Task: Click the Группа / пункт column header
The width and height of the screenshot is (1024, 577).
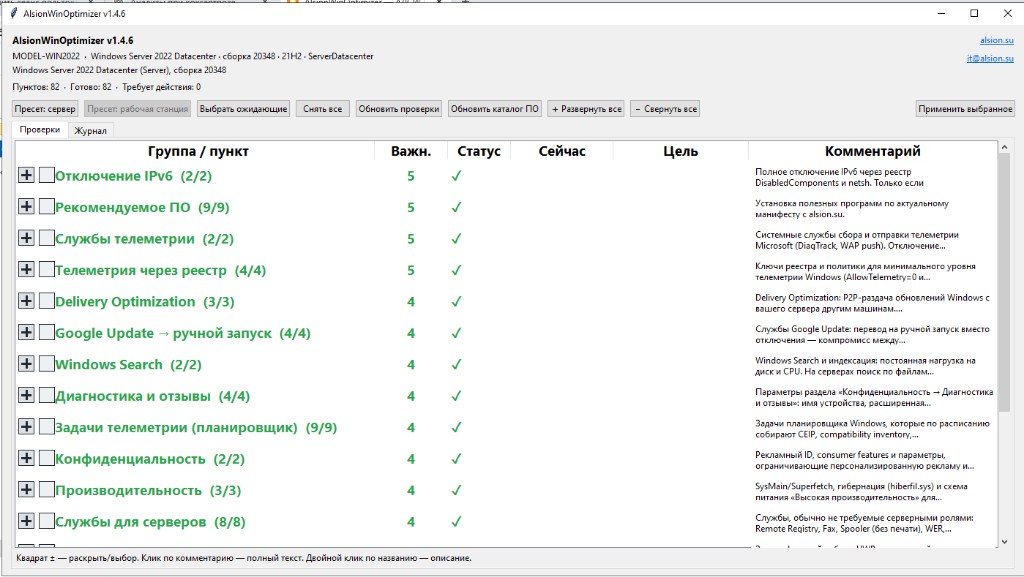Action: click(x=196, y=151)
